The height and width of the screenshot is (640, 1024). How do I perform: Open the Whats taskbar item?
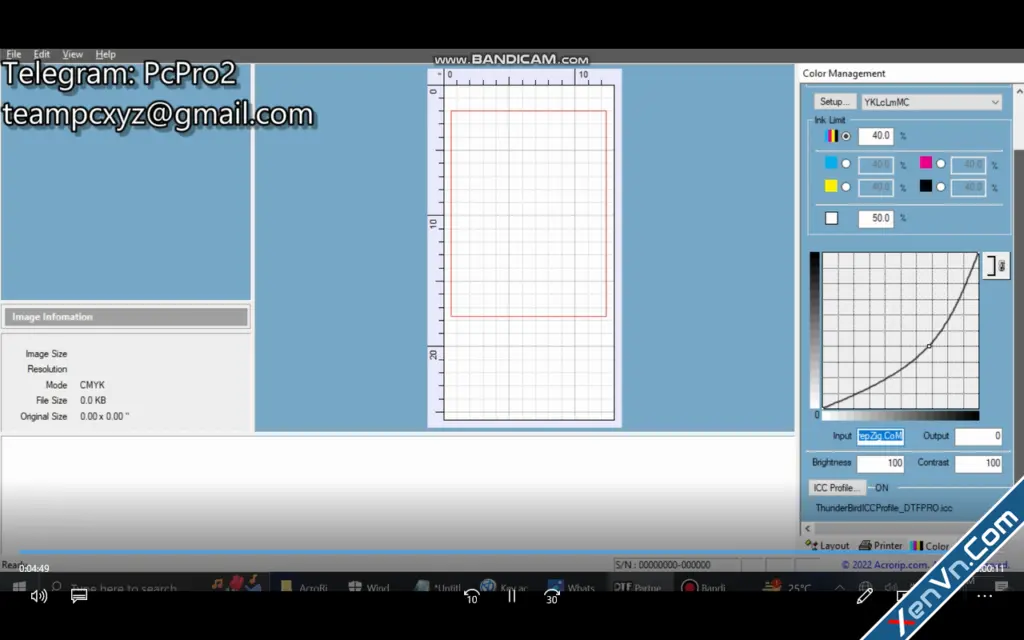[571, 588]
